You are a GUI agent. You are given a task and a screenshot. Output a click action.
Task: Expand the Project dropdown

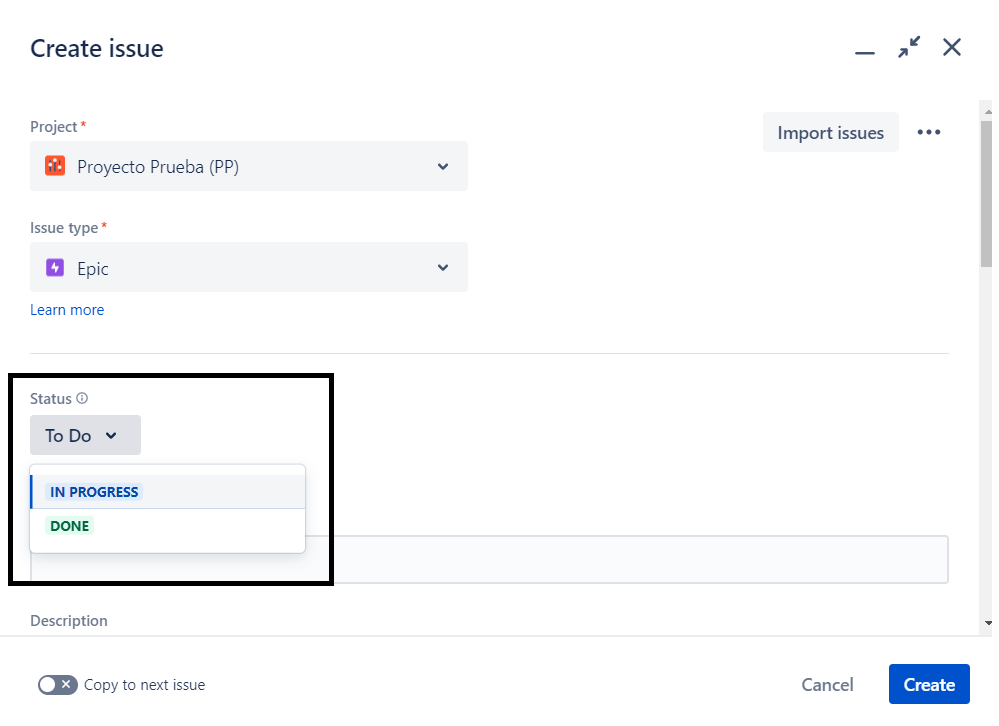click(443, 167)
